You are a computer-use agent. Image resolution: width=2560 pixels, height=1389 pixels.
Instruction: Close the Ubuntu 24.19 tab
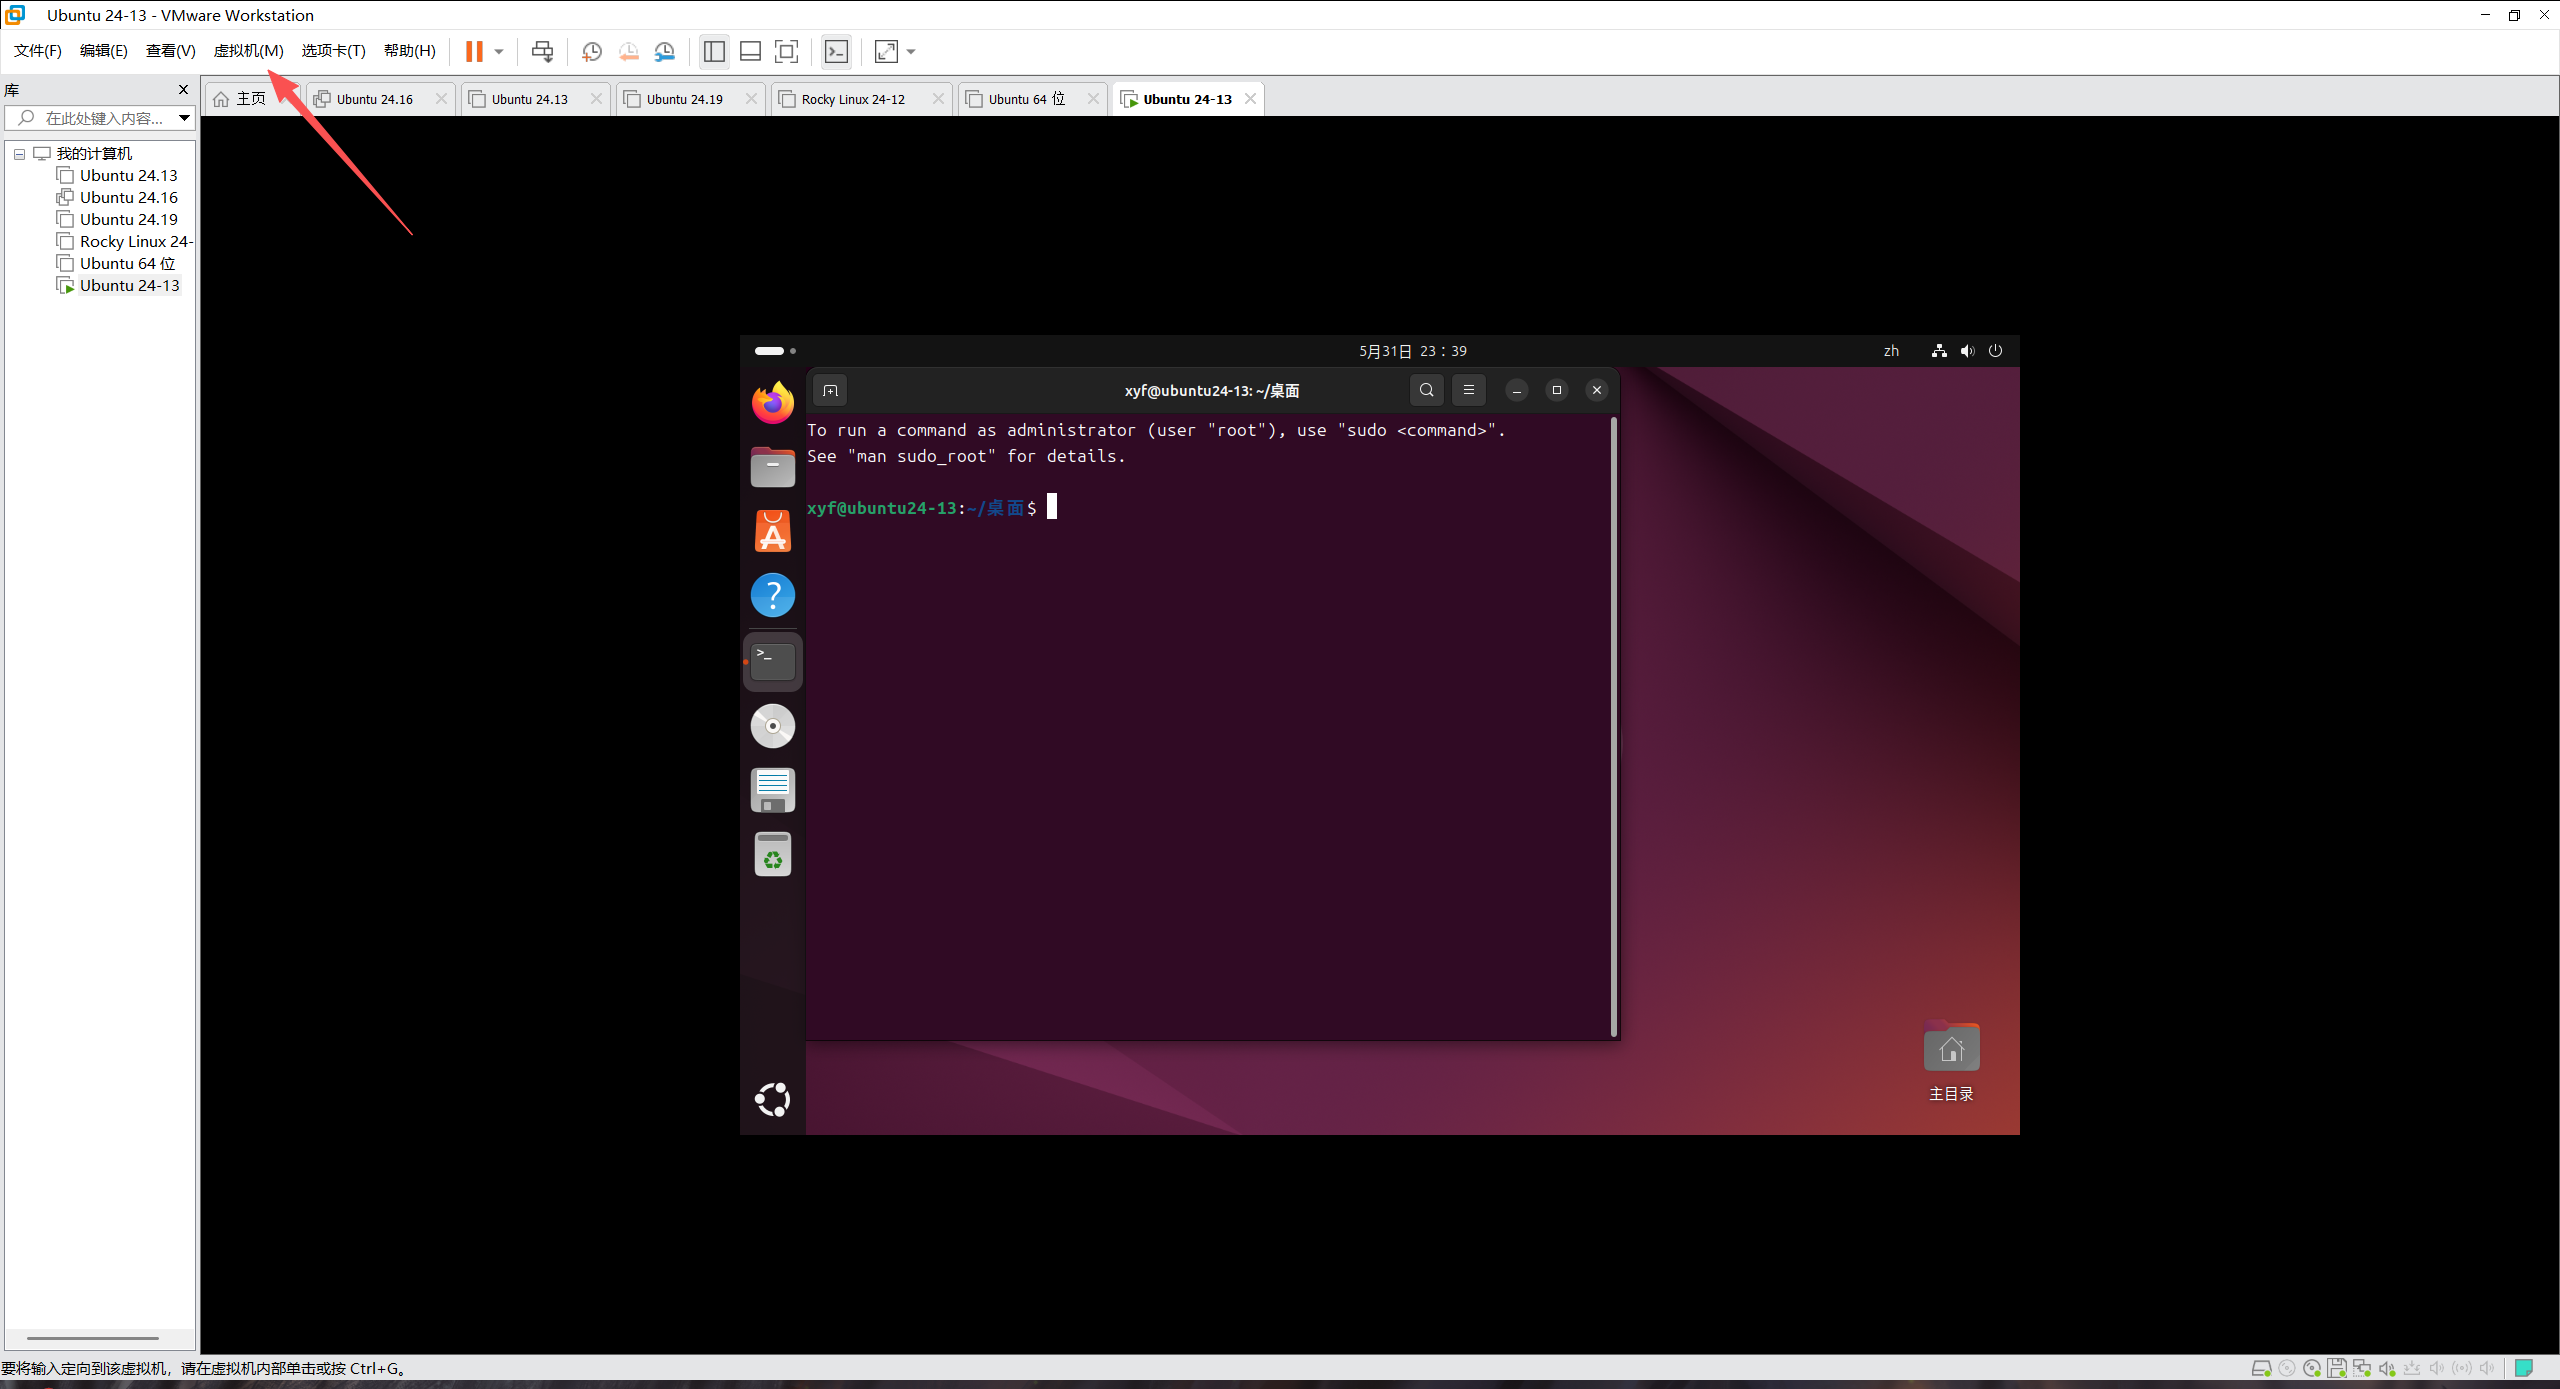point(751,98)
